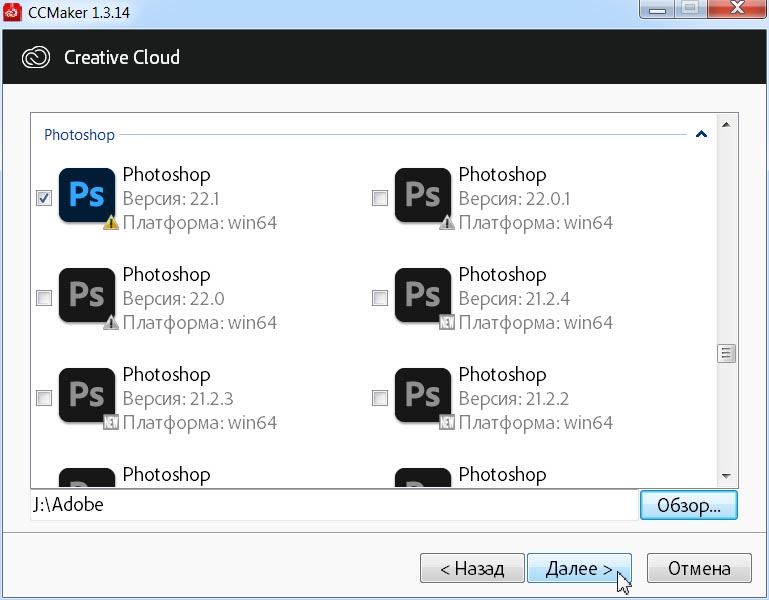
Task: Check the Photoshop 21.2.3 checkbox
Action: tap(44, 397)
